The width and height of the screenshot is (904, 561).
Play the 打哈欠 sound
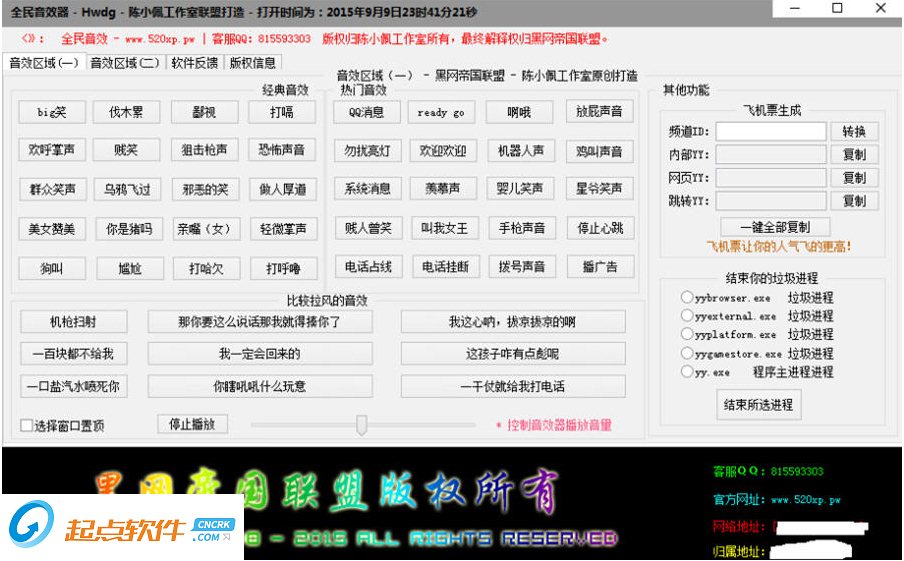coord(206,269)
